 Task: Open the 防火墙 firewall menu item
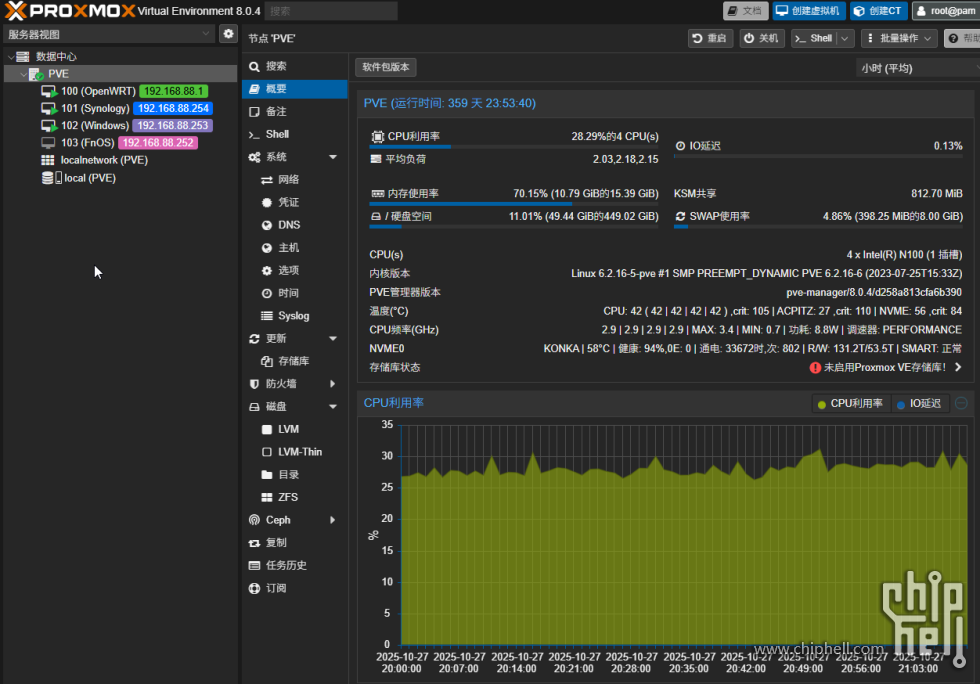[280, 384]
